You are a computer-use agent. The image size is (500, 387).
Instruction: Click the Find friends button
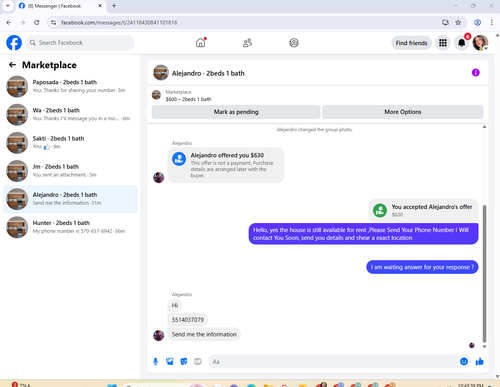pos(411,43)
